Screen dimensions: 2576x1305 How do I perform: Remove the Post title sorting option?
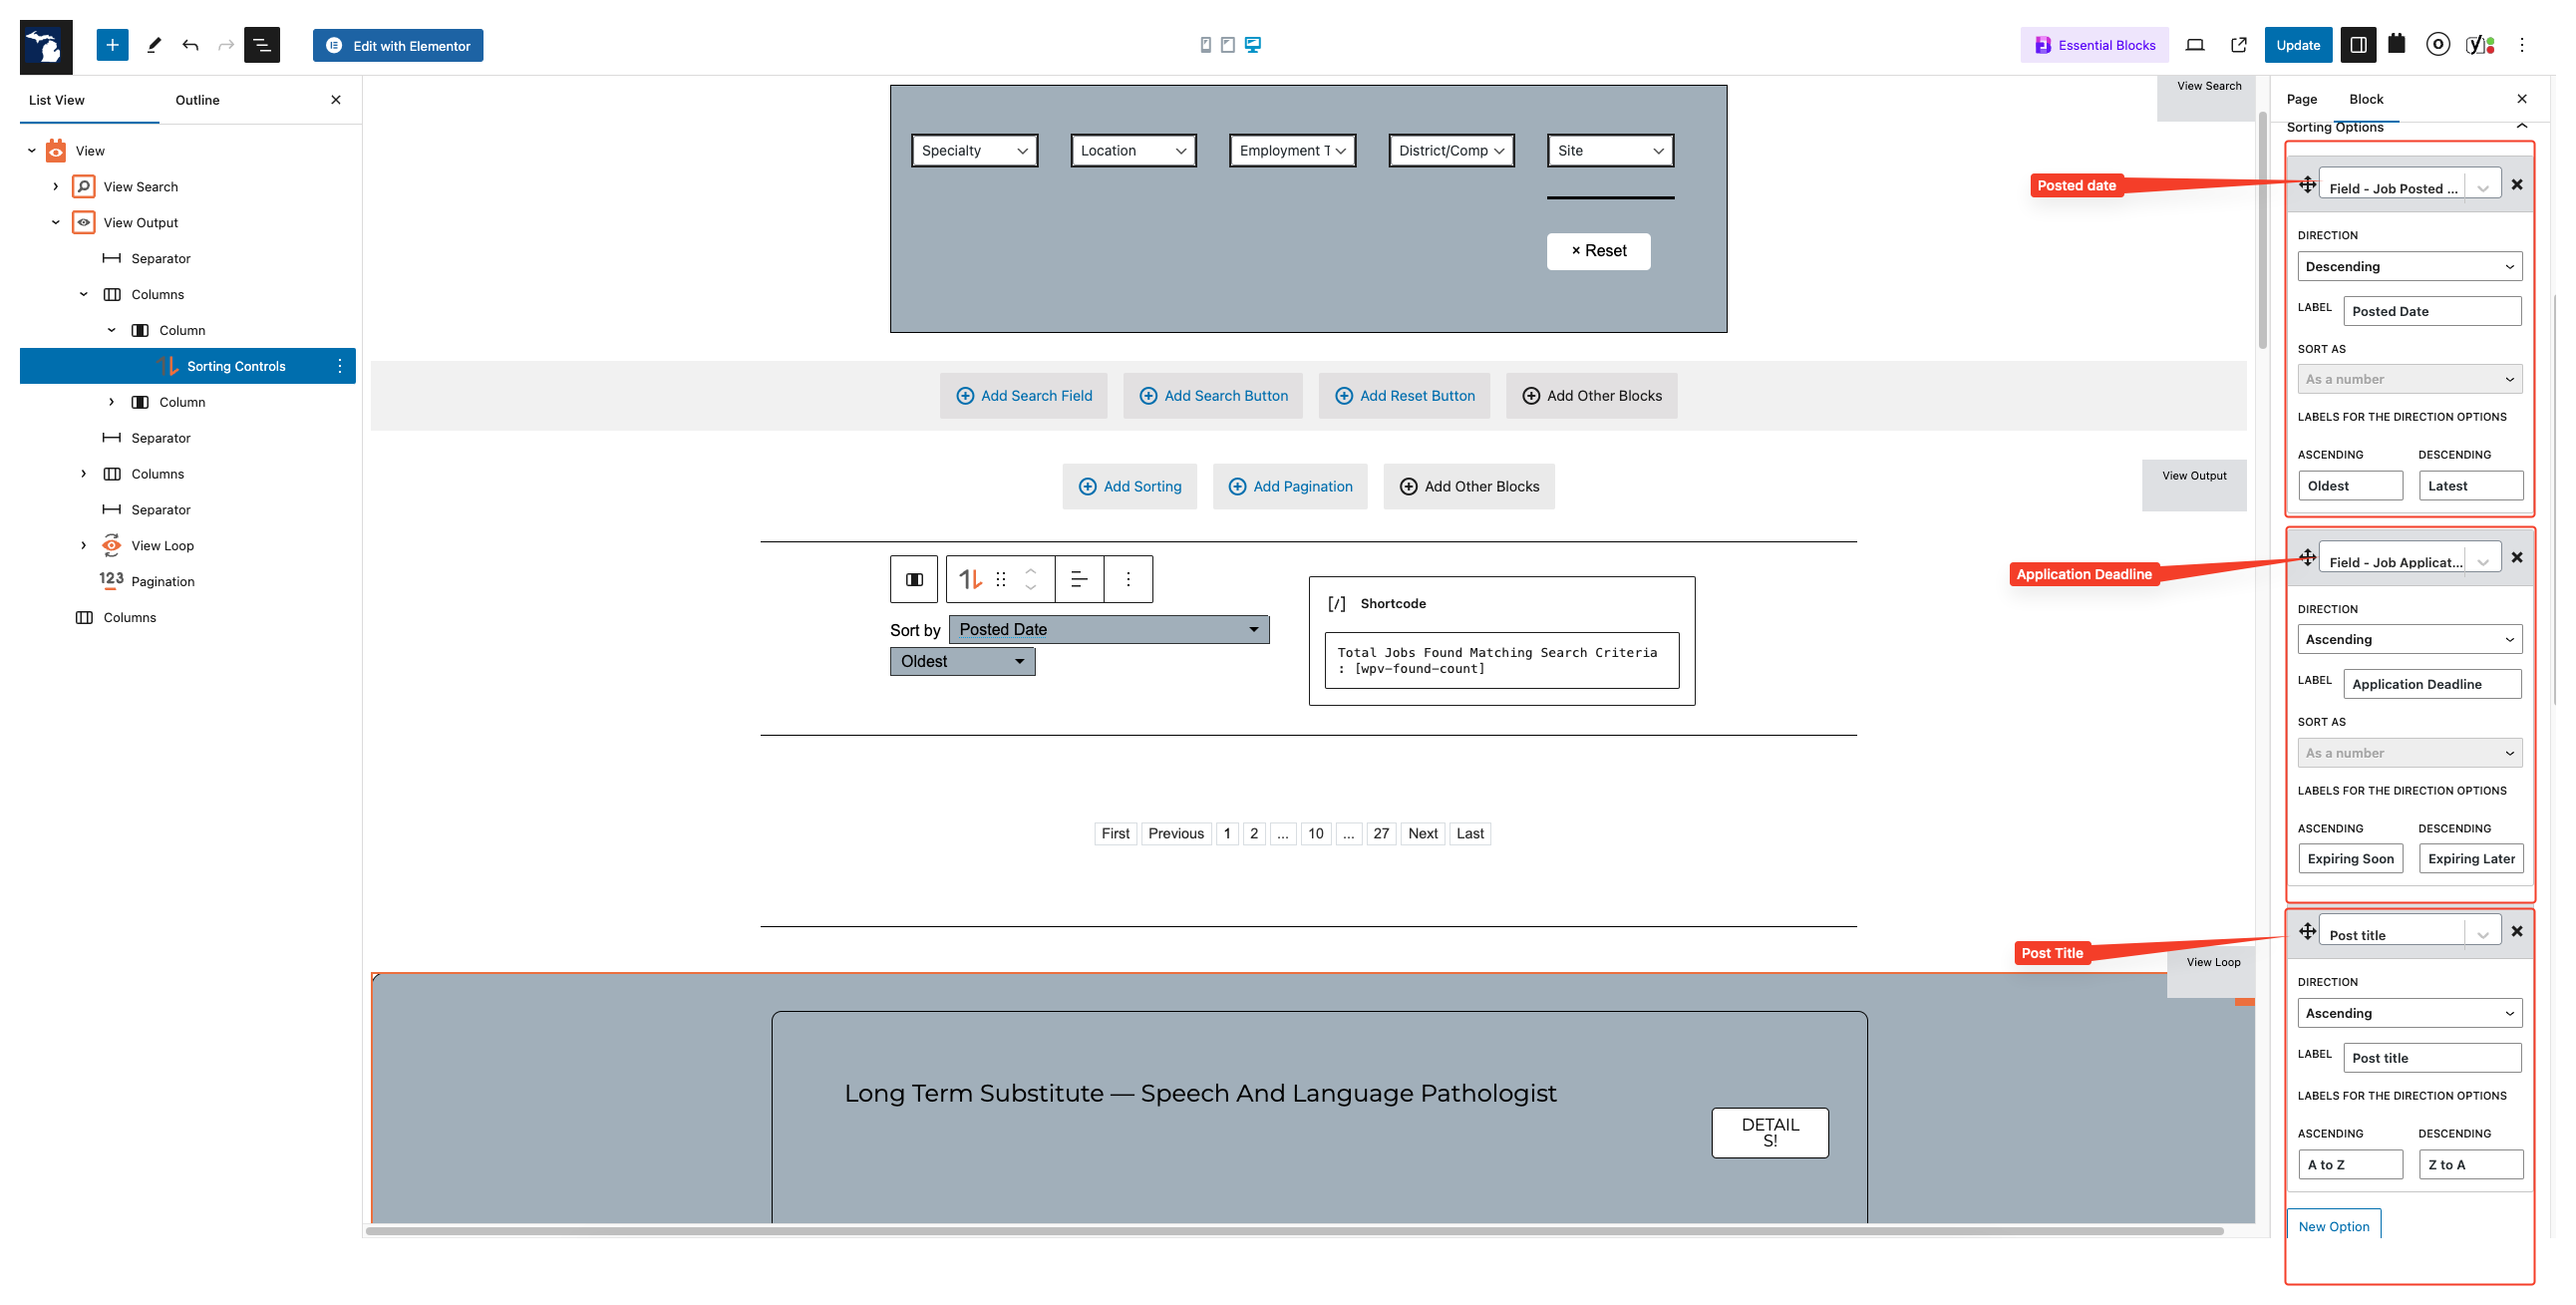tap(2517, 931)
